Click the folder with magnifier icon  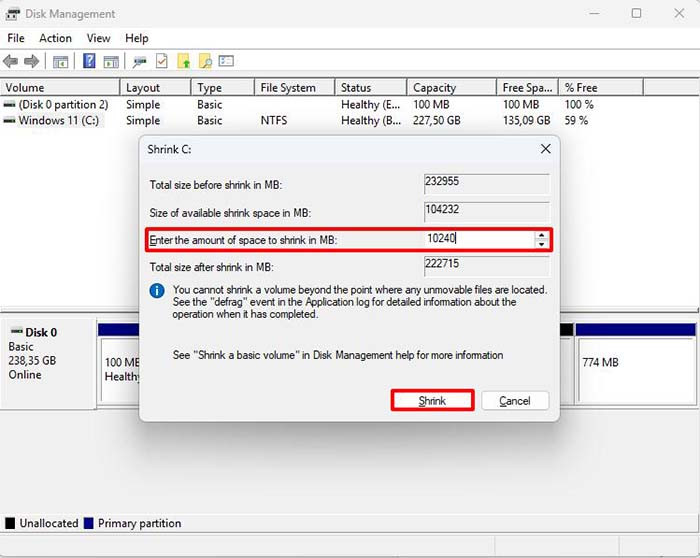[x=205, y=62]
